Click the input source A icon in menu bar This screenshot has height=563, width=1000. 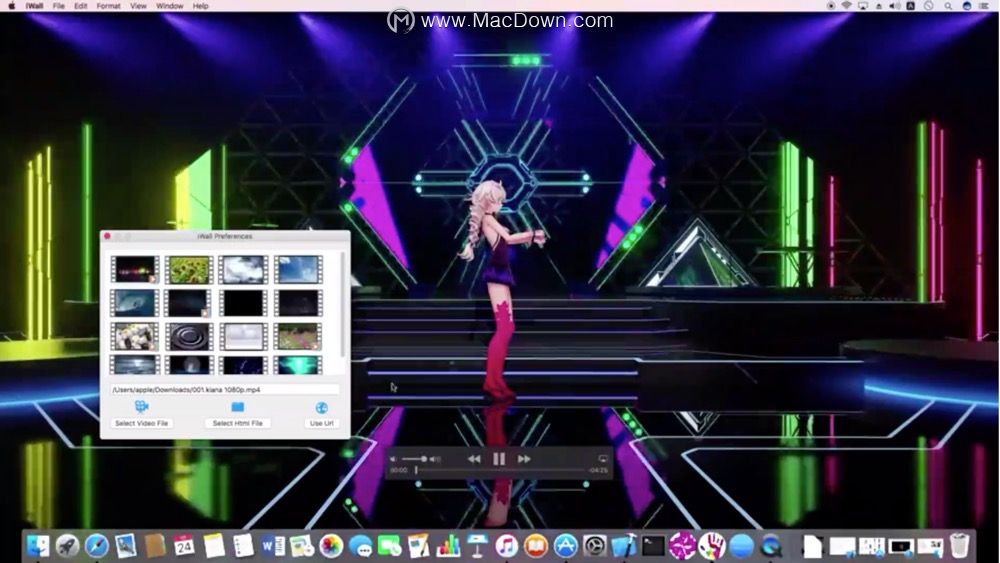coord(911,6)
